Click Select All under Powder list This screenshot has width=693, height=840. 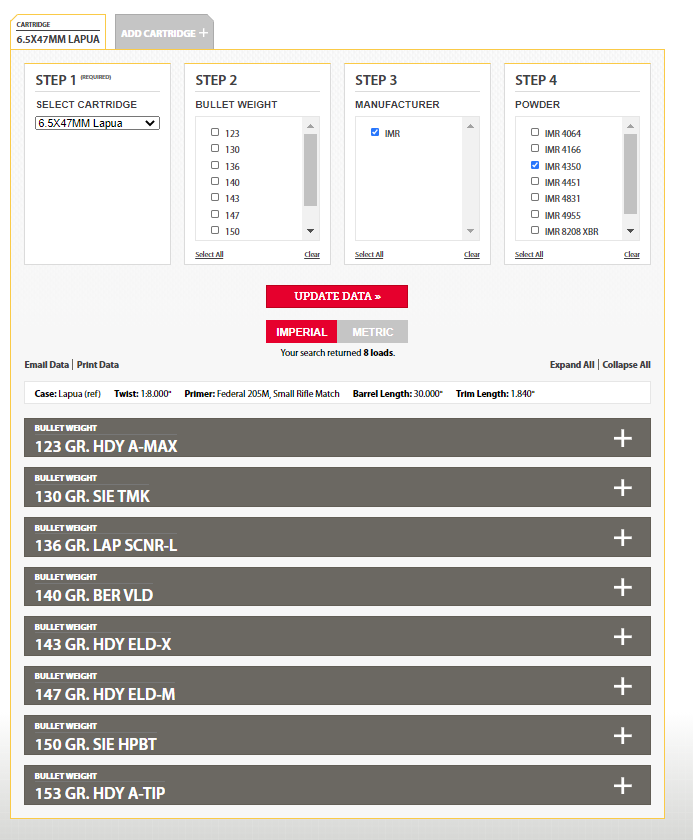(x=529, y=255)
